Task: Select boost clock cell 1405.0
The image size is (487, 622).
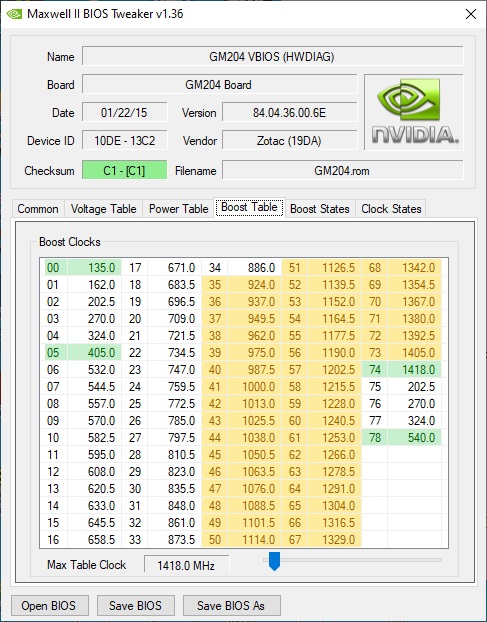Action: click(x=415, y=353)
